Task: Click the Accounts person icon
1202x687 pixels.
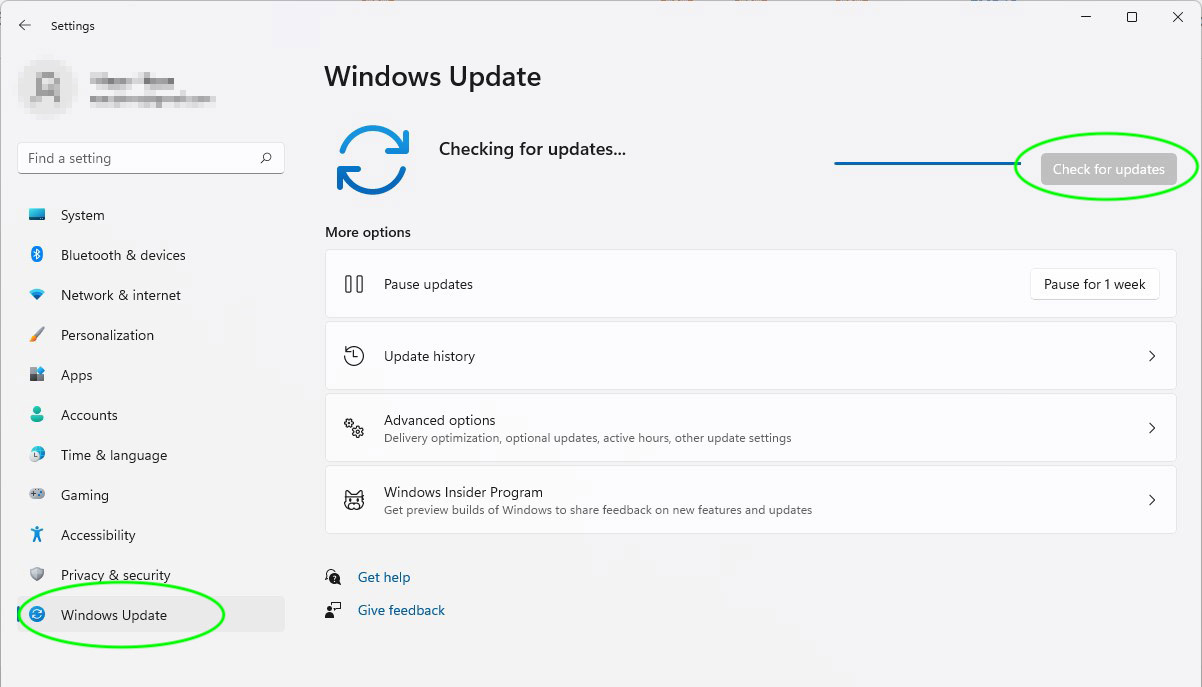Action: coord(37,415)
